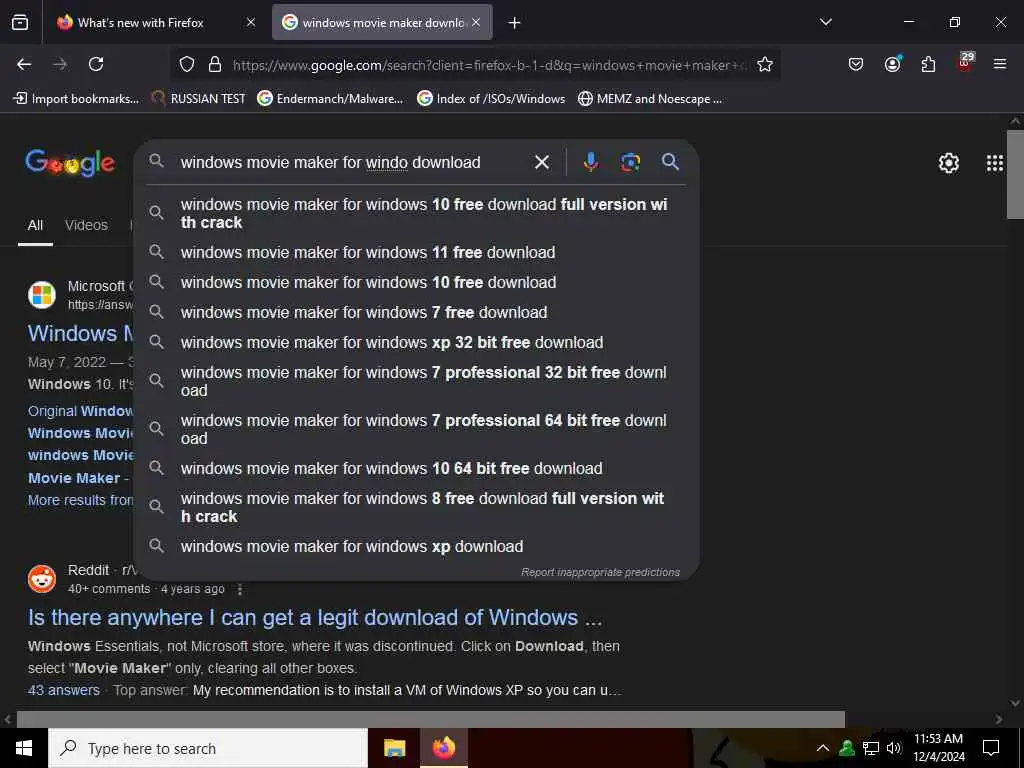
Task: Open the Firefox account icon
Action: pyautogui.click(x=892, y=64)
